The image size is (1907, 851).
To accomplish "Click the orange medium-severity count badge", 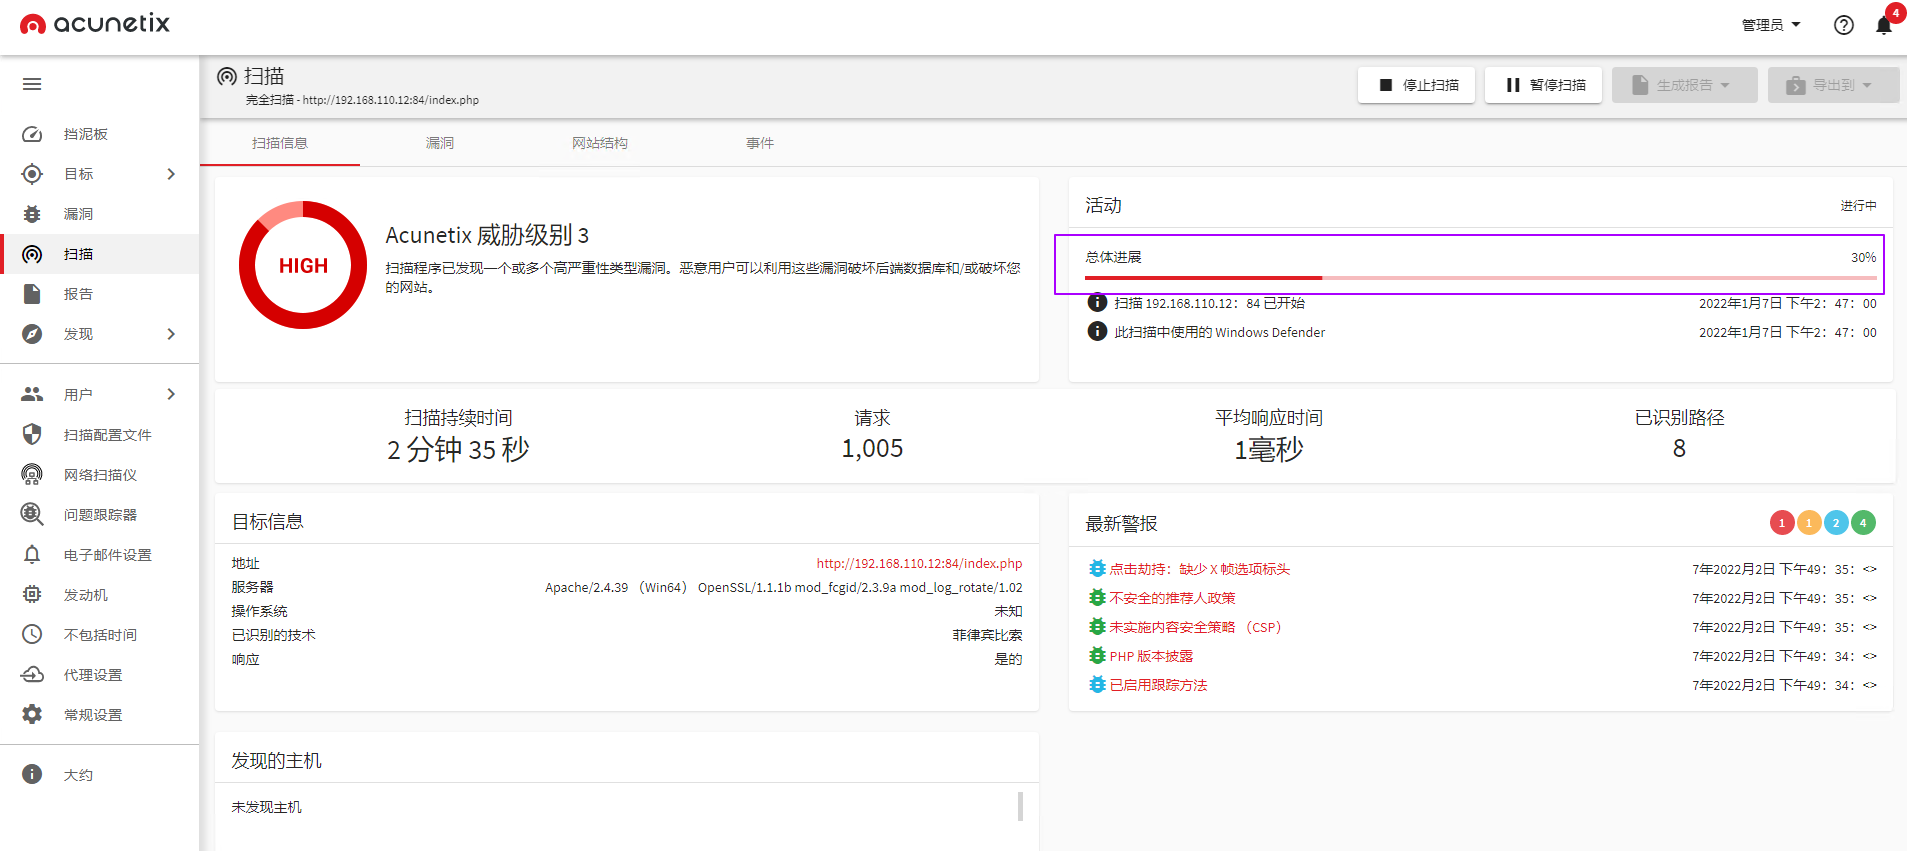I will point(1809,522).
